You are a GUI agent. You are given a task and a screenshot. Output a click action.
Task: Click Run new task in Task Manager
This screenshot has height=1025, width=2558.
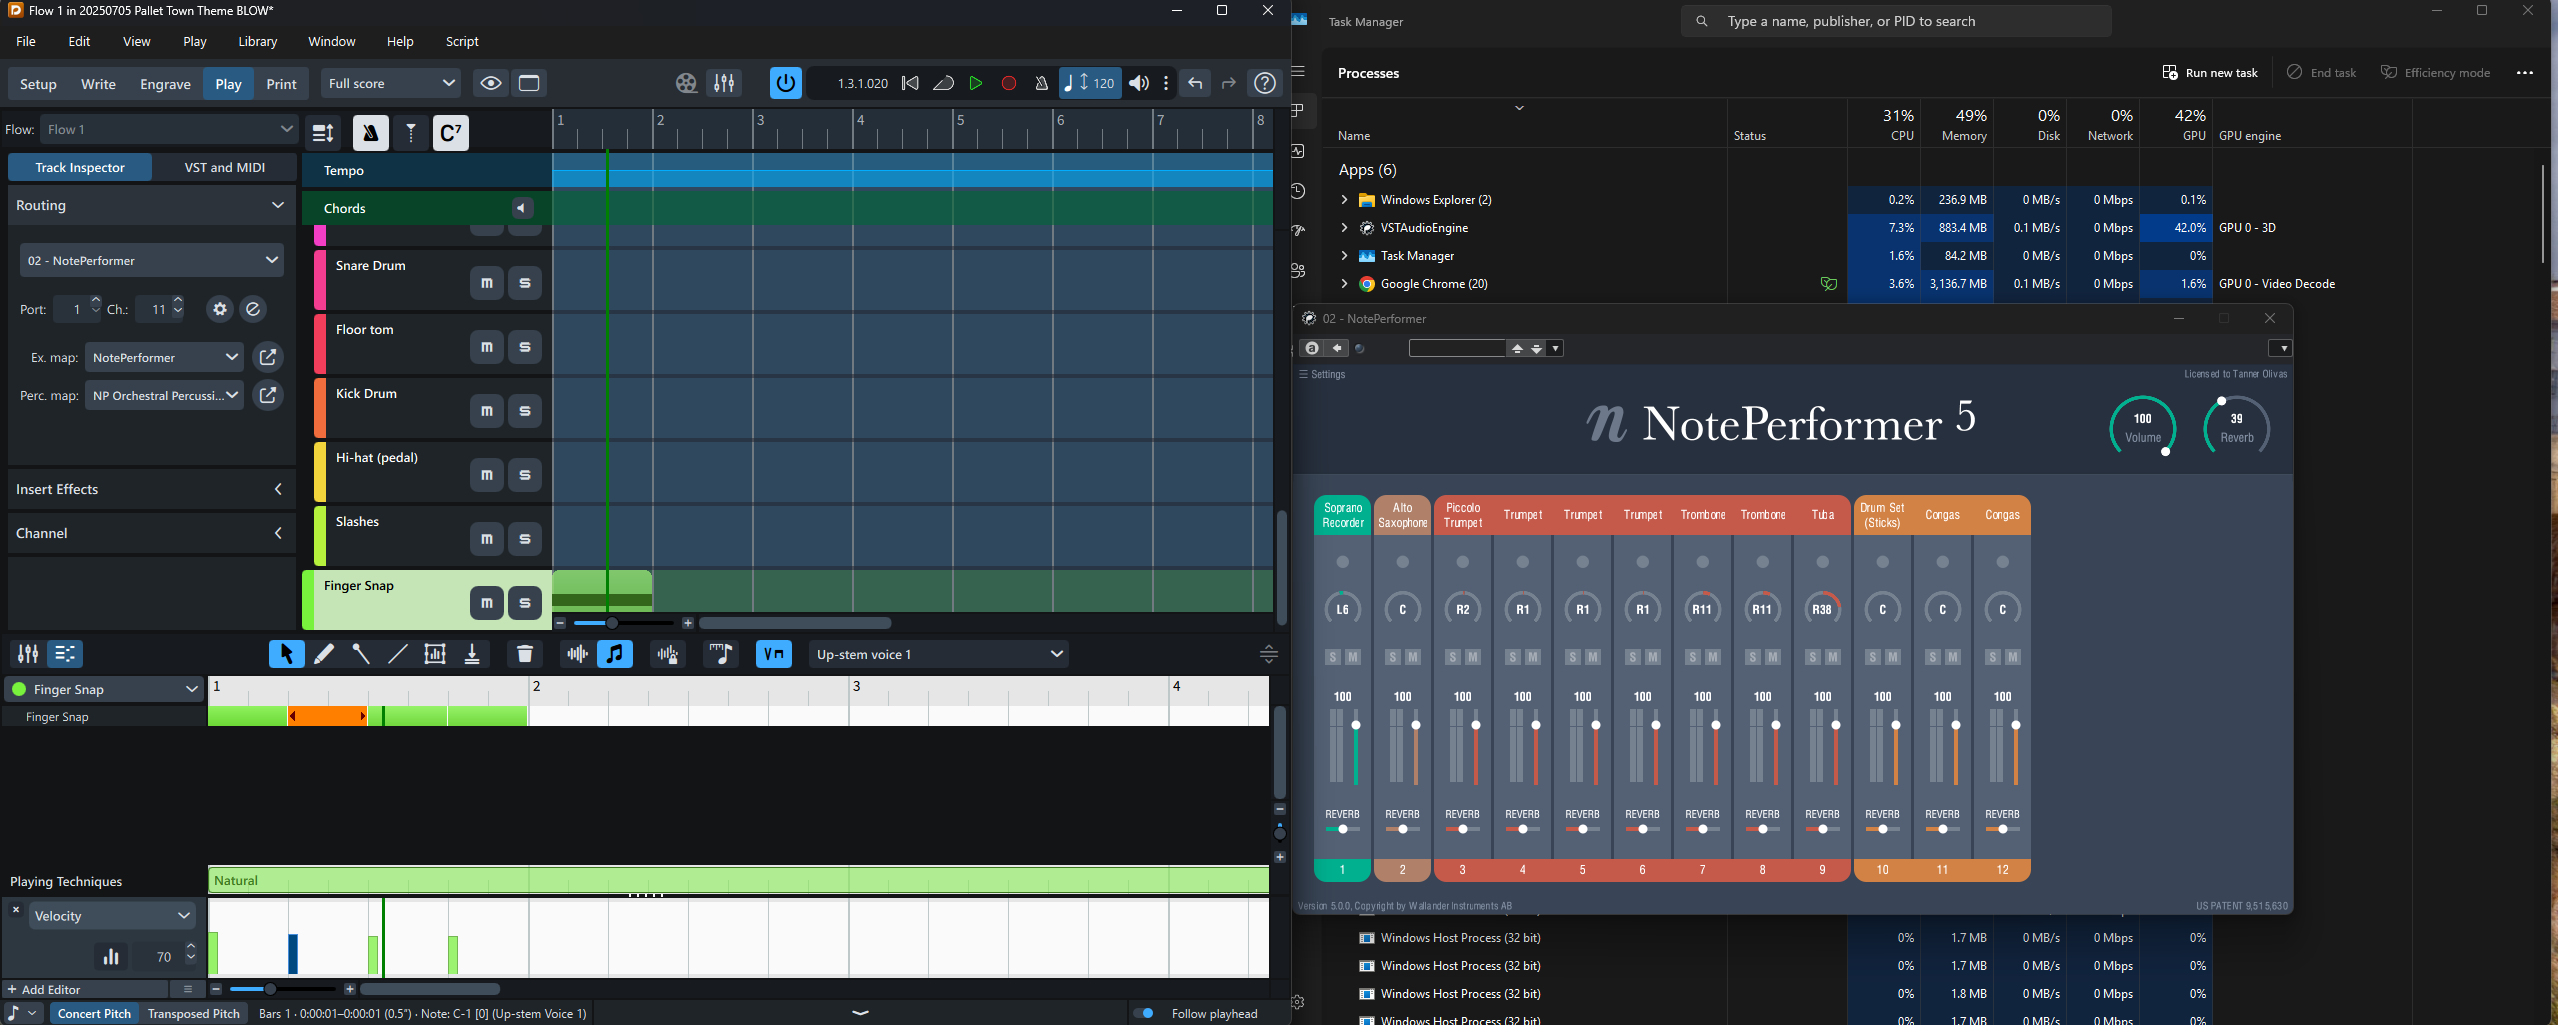tap(2210, 72)
